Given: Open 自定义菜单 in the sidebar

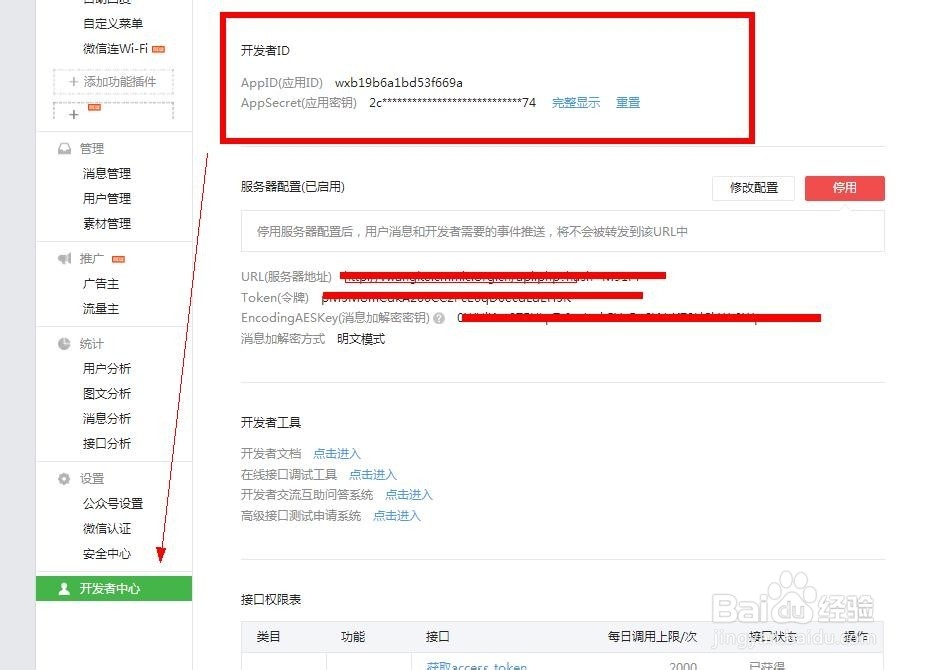Looking at the screenshot, I should (x=112, y=24).
